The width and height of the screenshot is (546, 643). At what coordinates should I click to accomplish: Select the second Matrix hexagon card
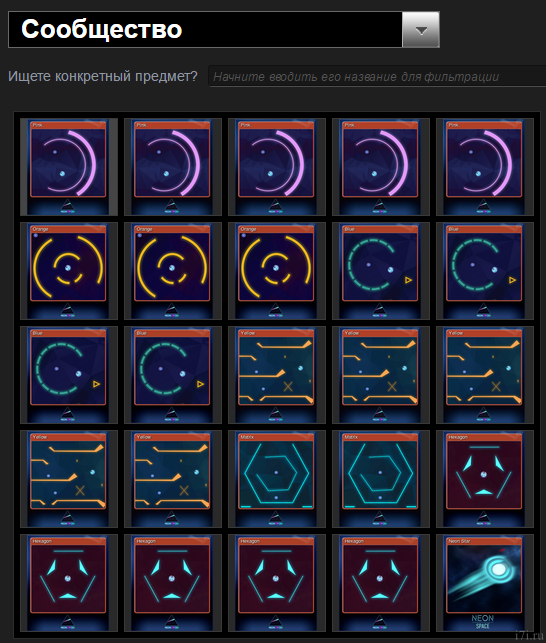point(381,479)
